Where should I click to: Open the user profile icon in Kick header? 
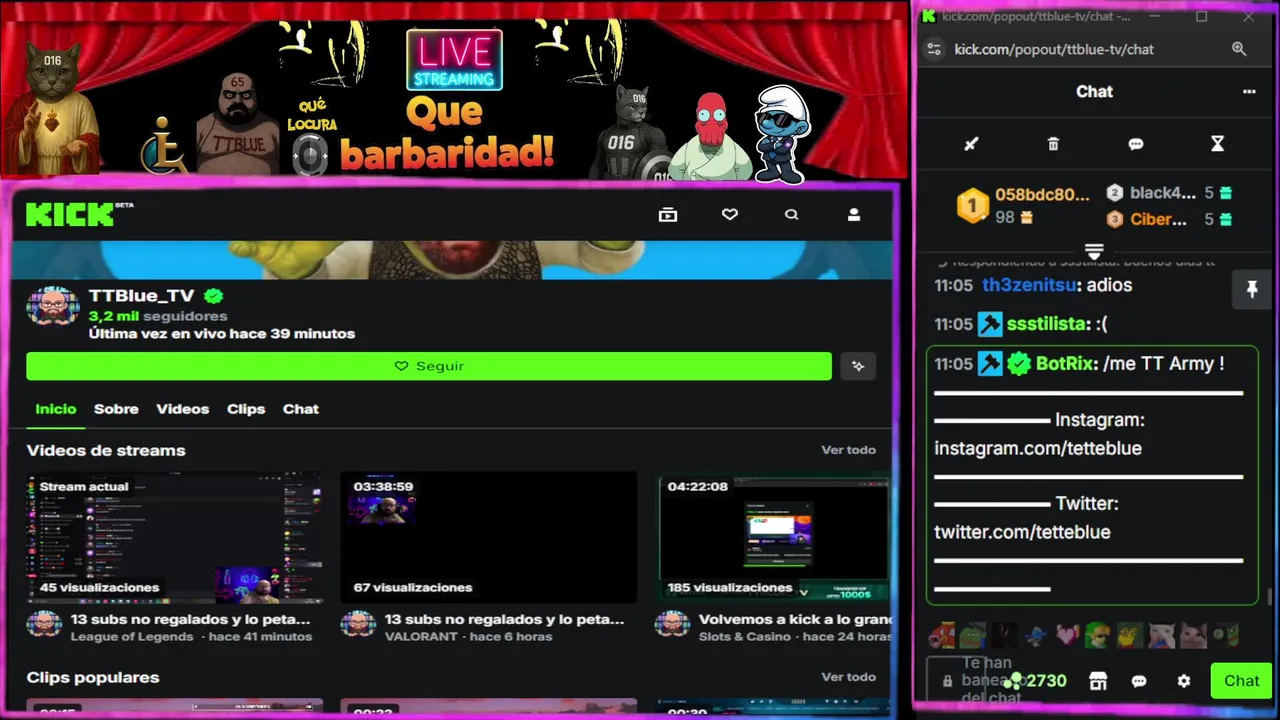(x=854, y=214)
